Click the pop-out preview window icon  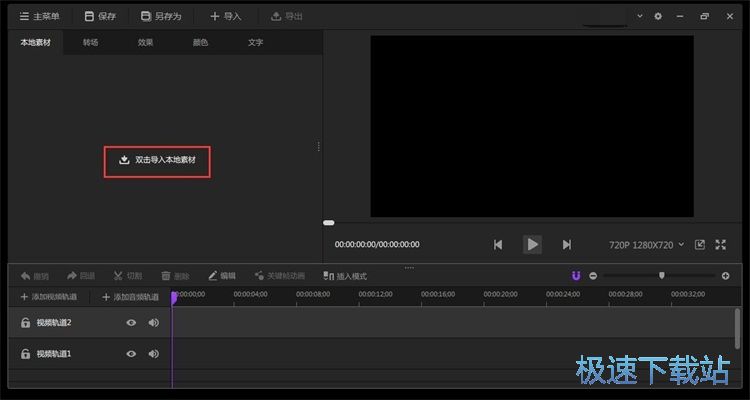pos(700,245)
